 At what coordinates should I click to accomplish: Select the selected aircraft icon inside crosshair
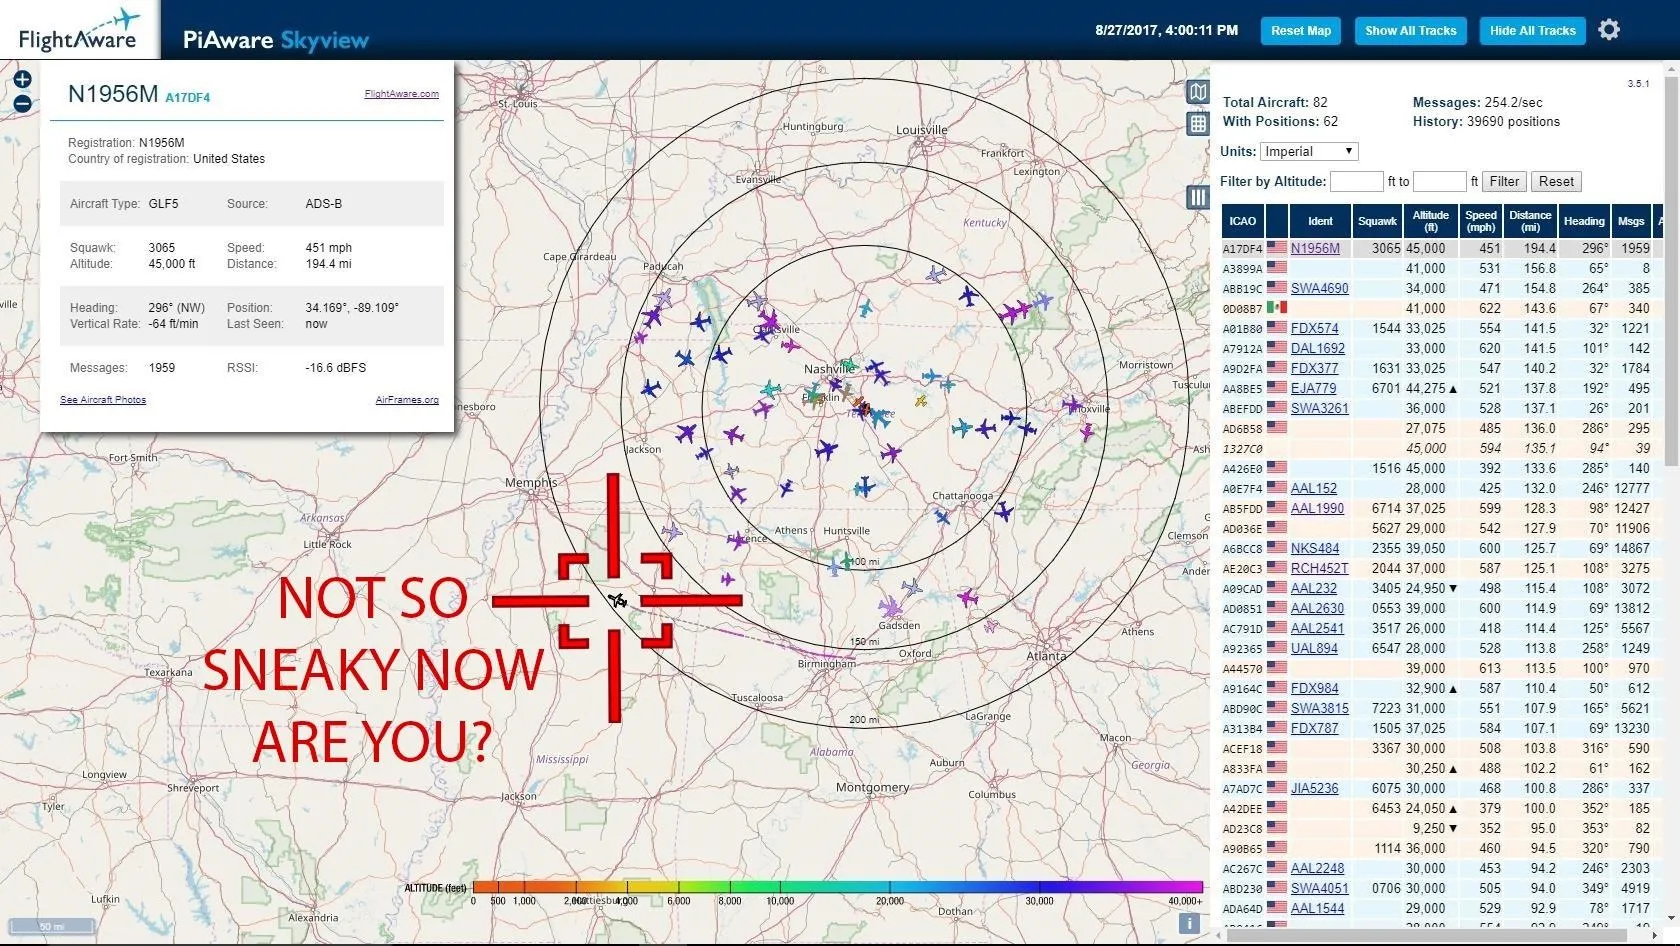click(618, 600)
